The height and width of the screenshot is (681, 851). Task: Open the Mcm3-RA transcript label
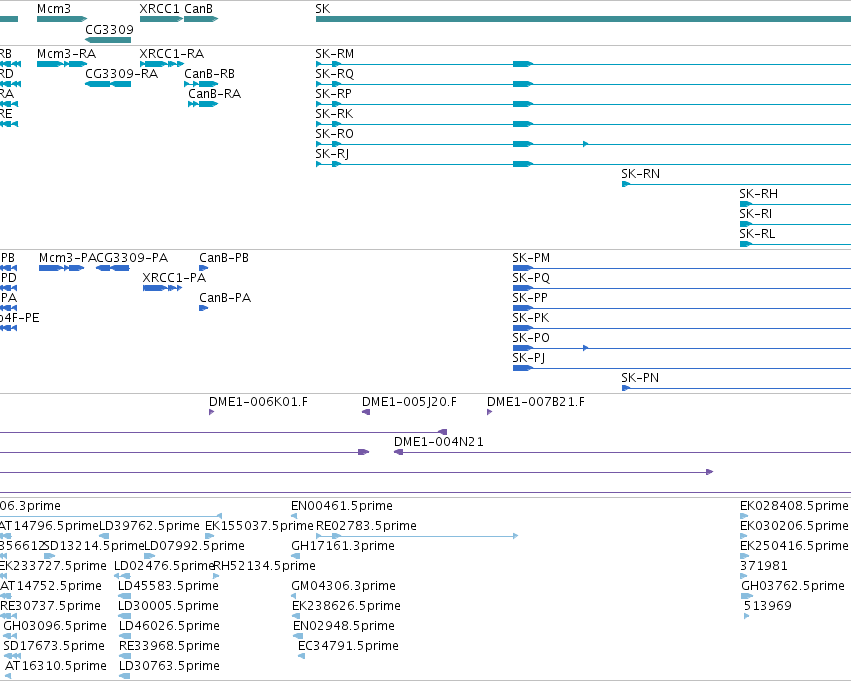tap(66, 54)
